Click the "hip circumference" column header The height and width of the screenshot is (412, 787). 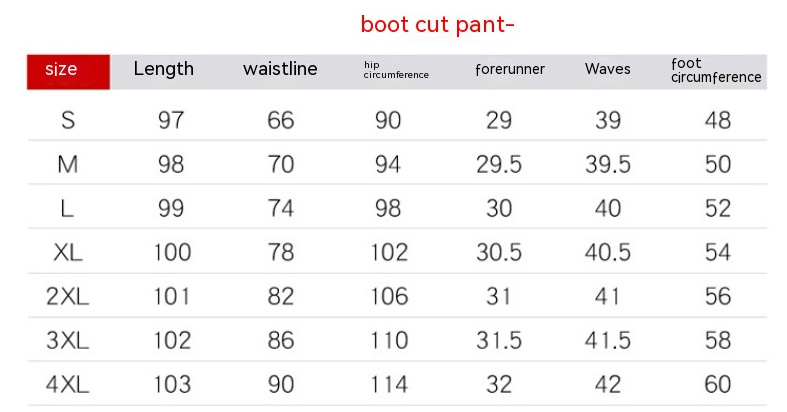(396, 70)
